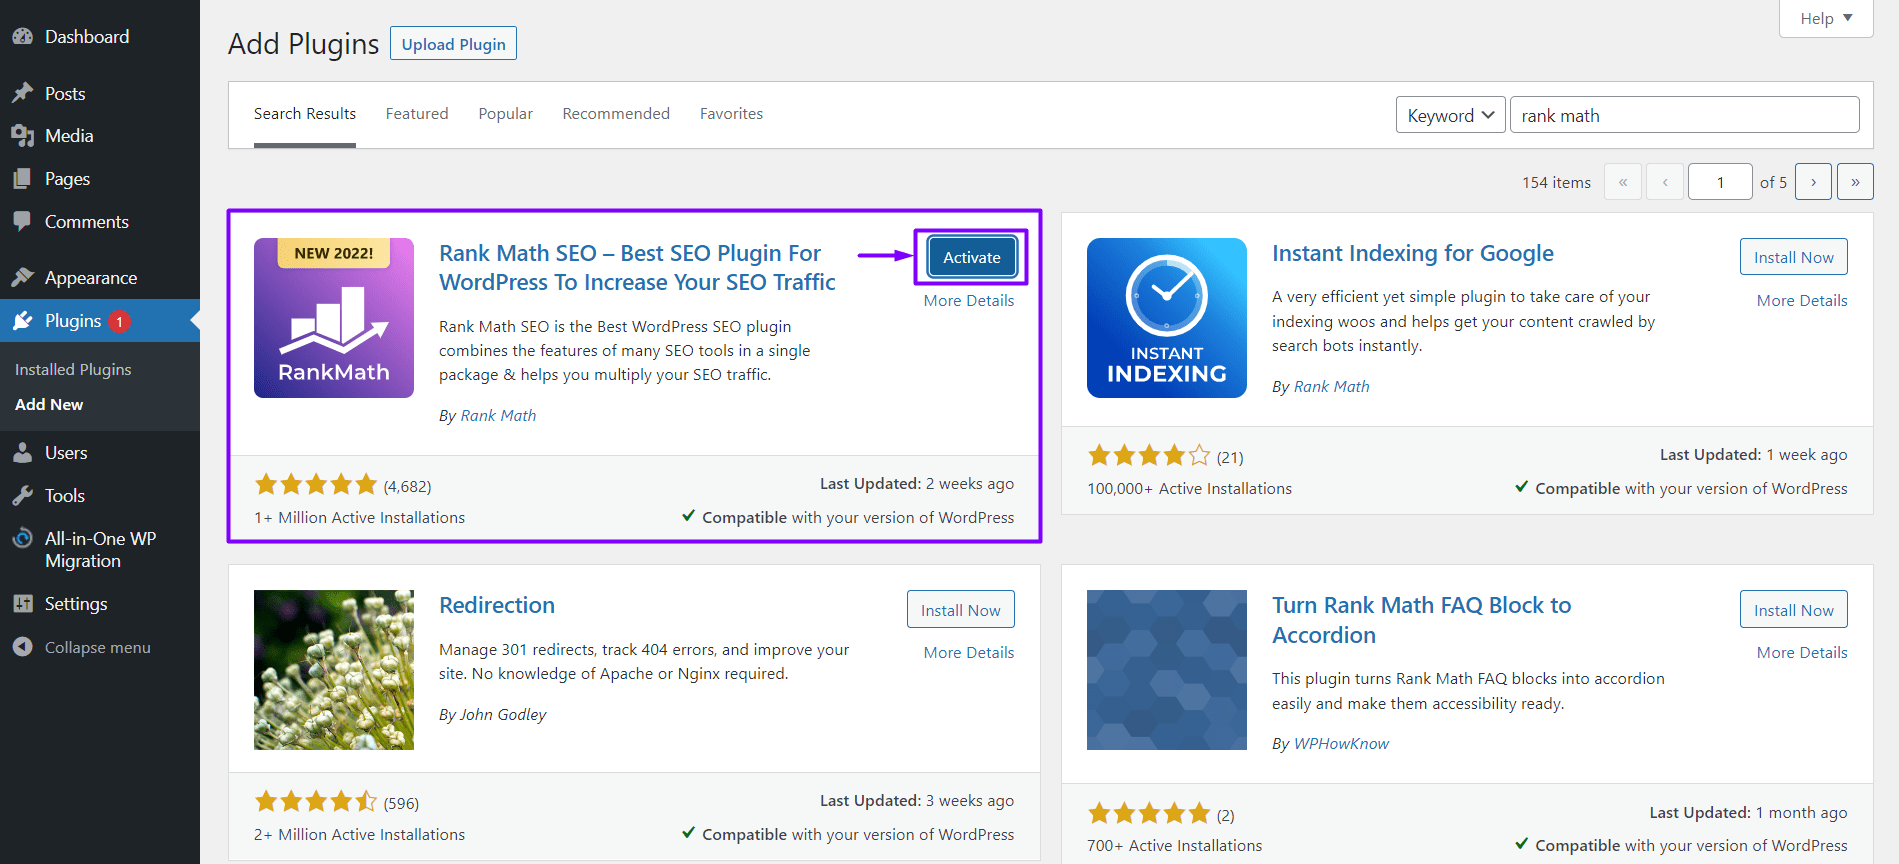Open Turn Rank Math FAQ Block title
Screen dimensions: 1899x864
click(x=1422, y=620)
